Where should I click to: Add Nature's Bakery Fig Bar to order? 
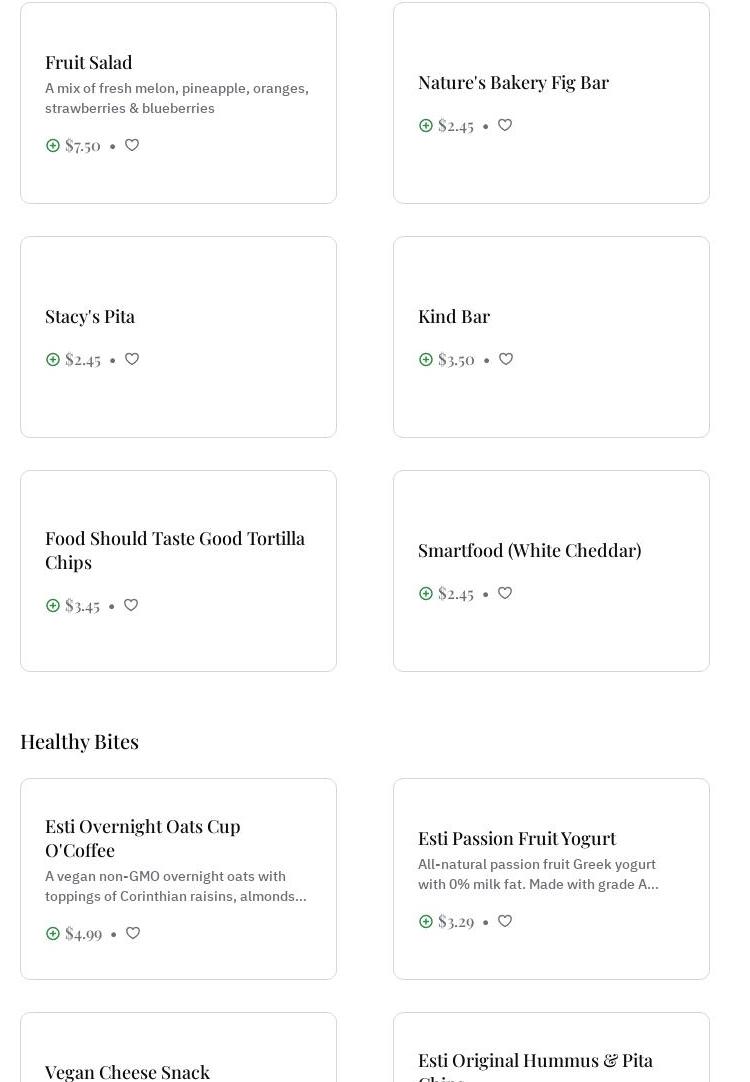[426, 126]
